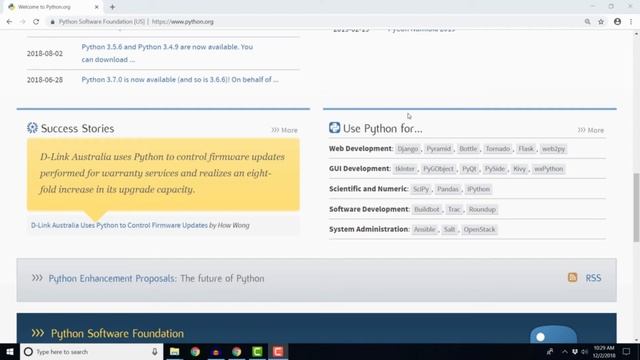Click the Trac tag
The width and height of the screenshot is (640, 360).
pos(454,210)
